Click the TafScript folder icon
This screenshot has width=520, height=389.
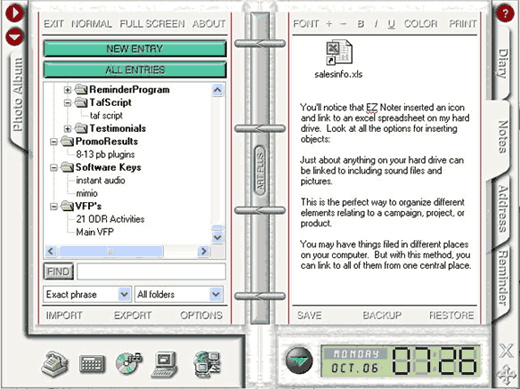coord(81,102)
